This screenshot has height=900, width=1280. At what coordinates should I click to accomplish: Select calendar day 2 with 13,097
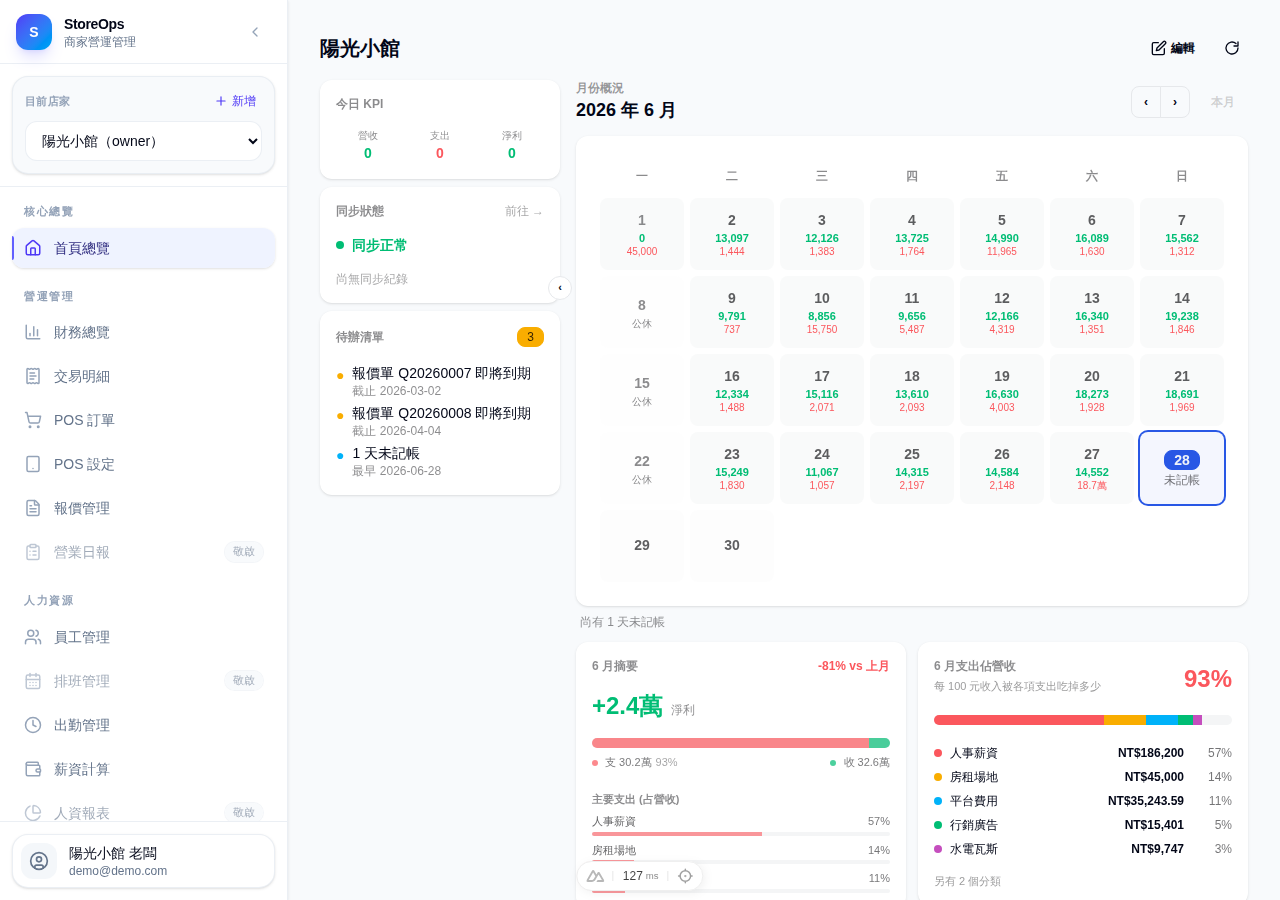click(732, 234)
